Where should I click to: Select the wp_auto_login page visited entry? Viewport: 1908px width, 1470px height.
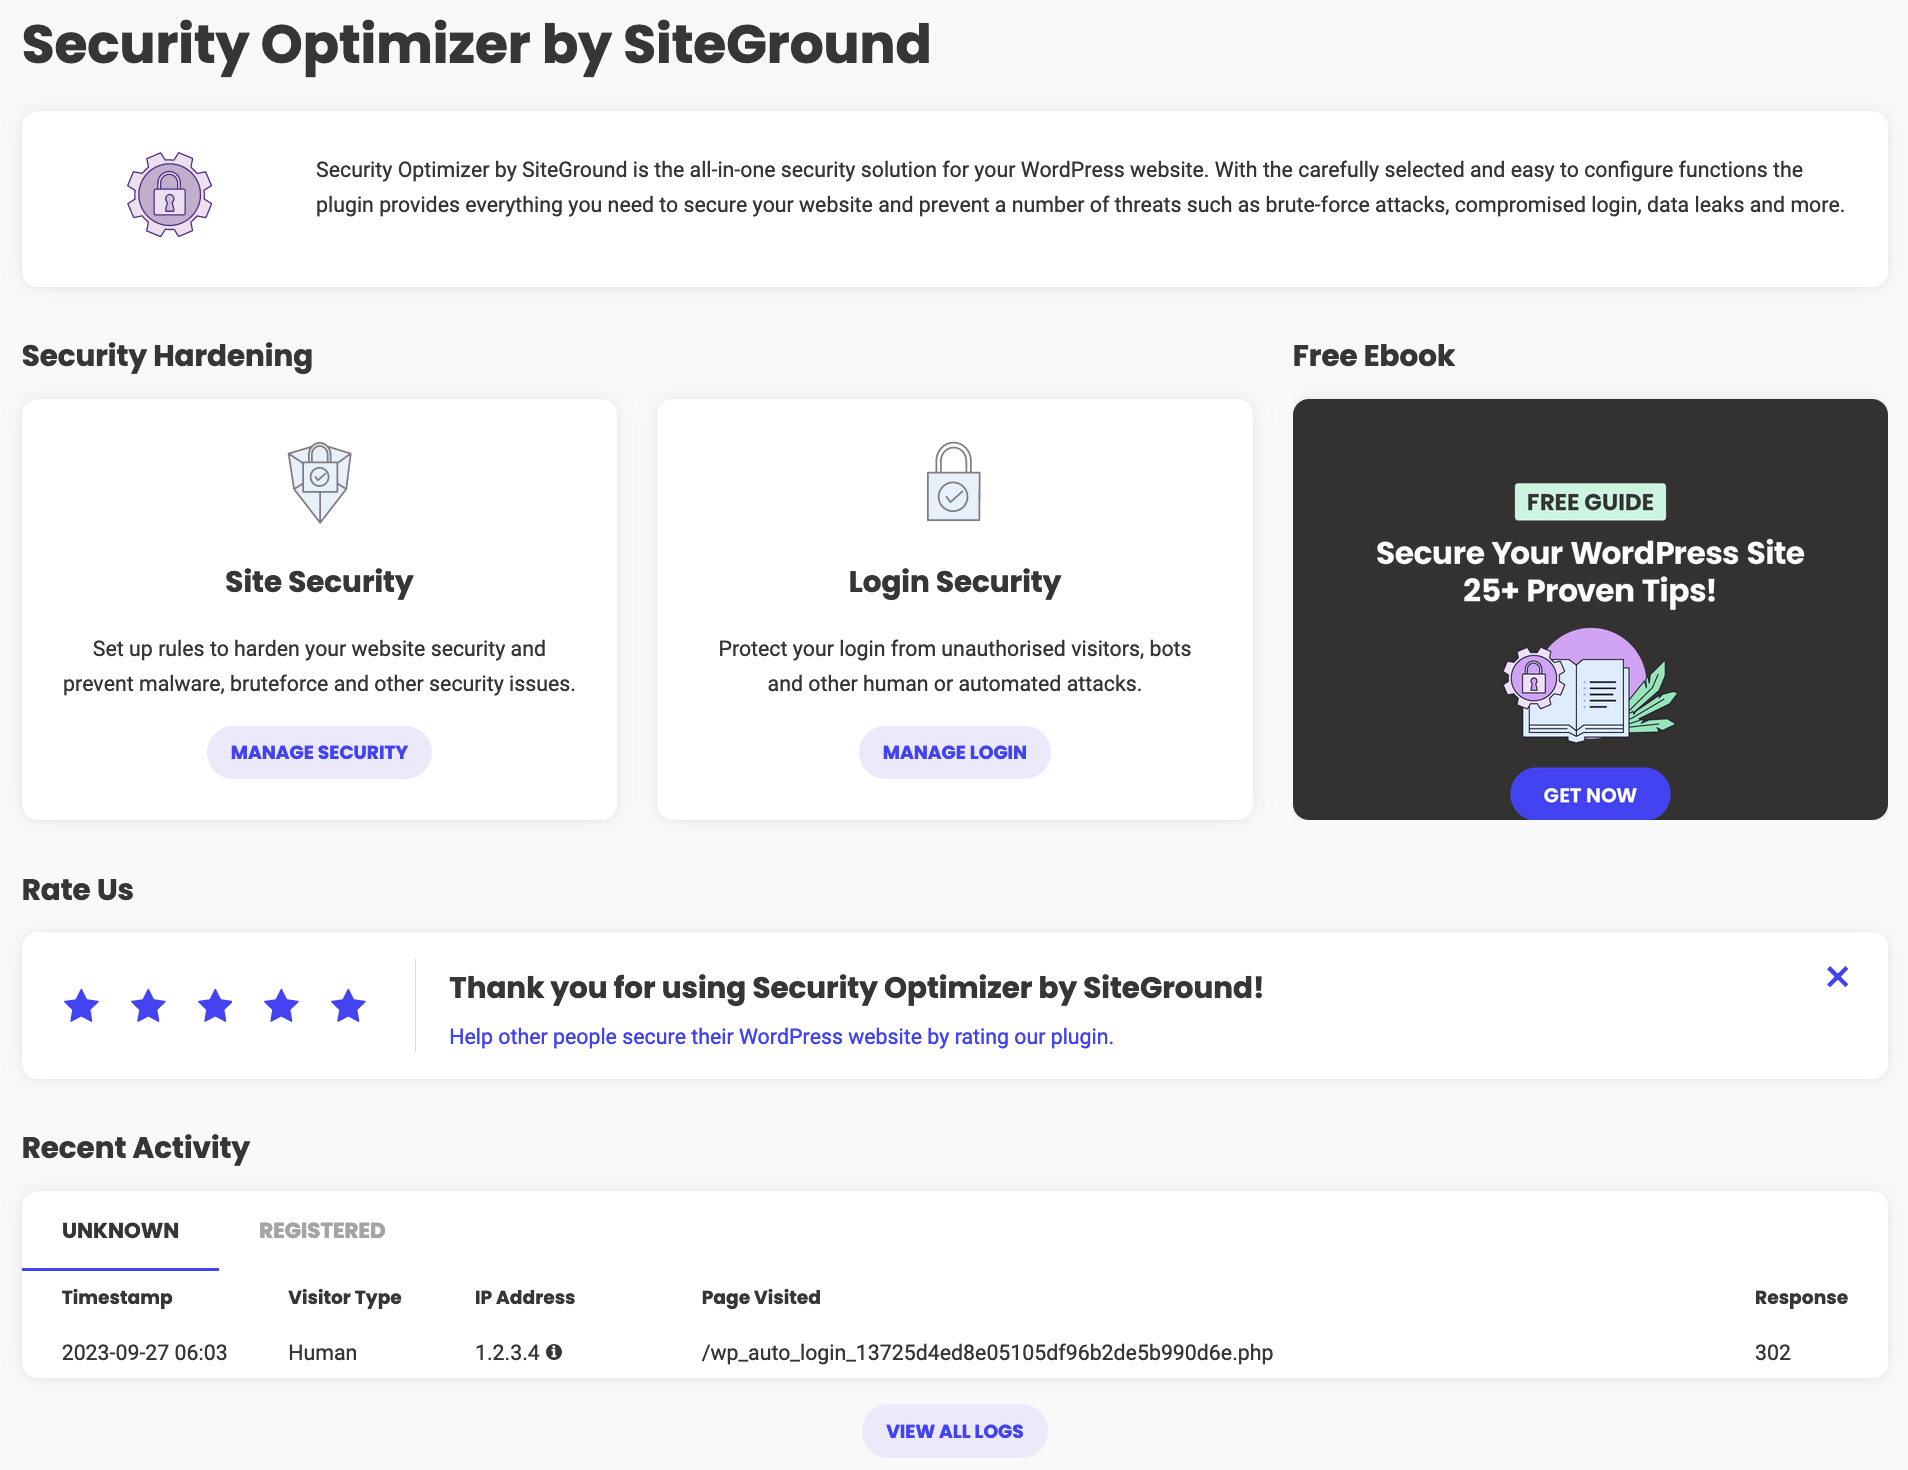point(987,1352)
